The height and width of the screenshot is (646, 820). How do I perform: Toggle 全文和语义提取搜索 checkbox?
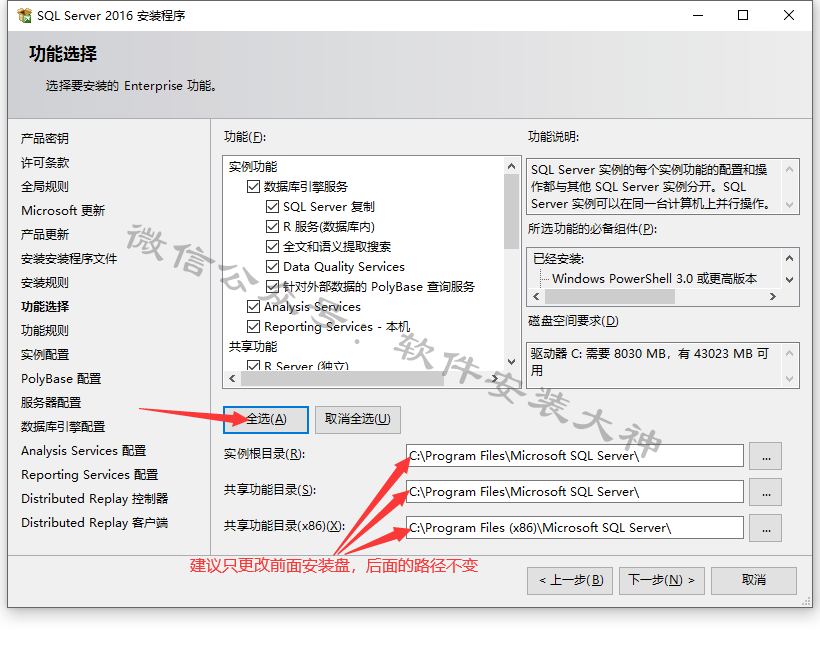click(272, 246)
